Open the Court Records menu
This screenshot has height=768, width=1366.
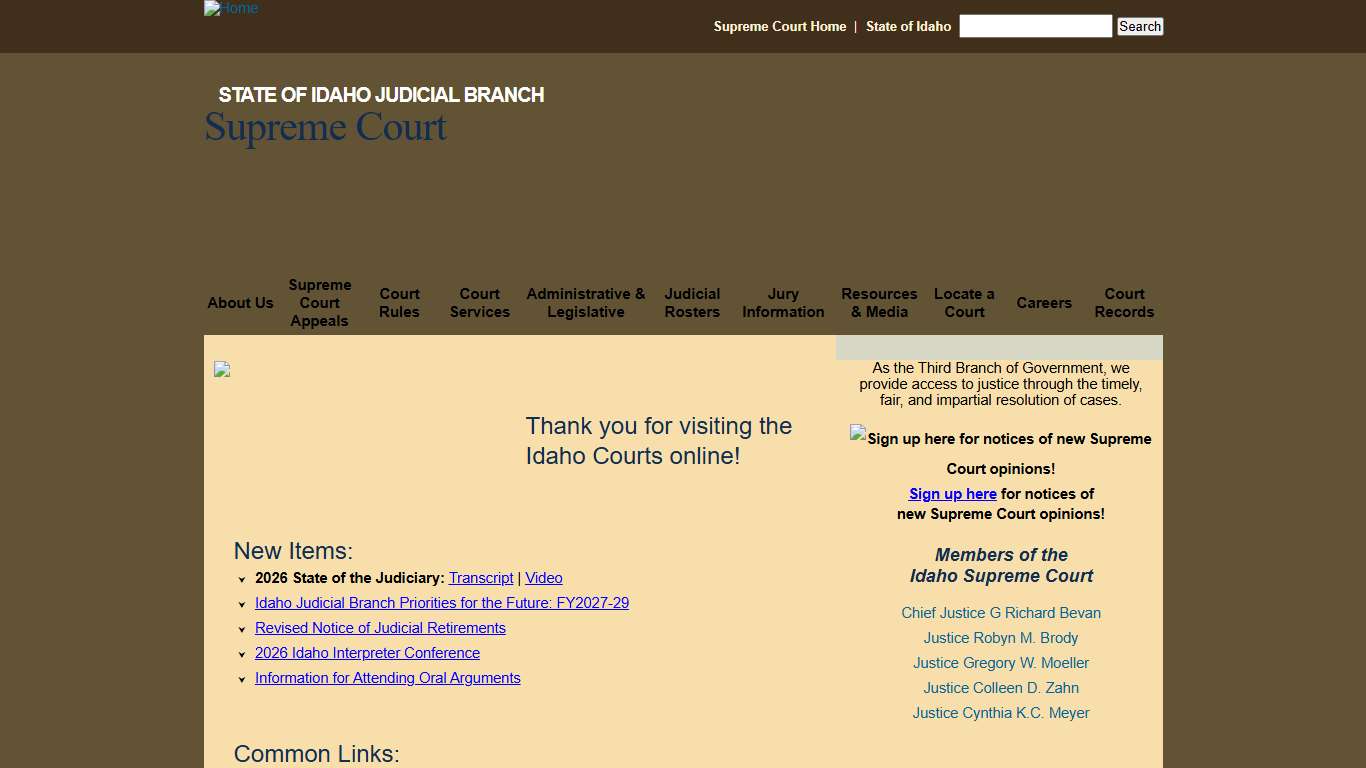[1124, 303]
